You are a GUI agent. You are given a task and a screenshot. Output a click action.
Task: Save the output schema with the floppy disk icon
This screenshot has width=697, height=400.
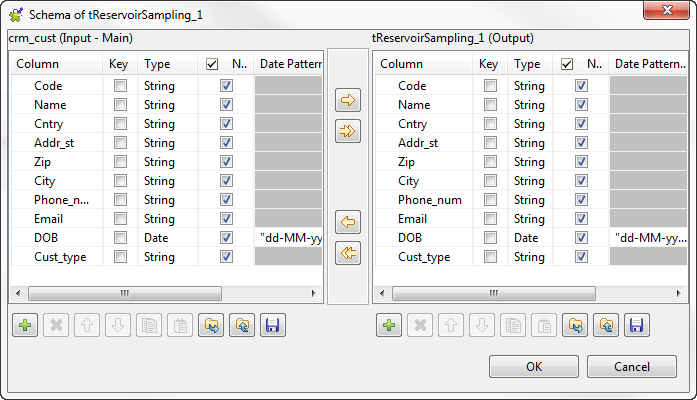[637, 325]
